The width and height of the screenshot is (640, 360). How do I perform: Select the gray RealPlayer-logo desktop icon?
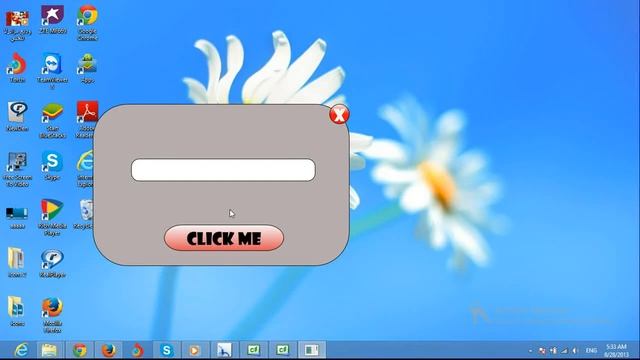click(x=17, y=116)
